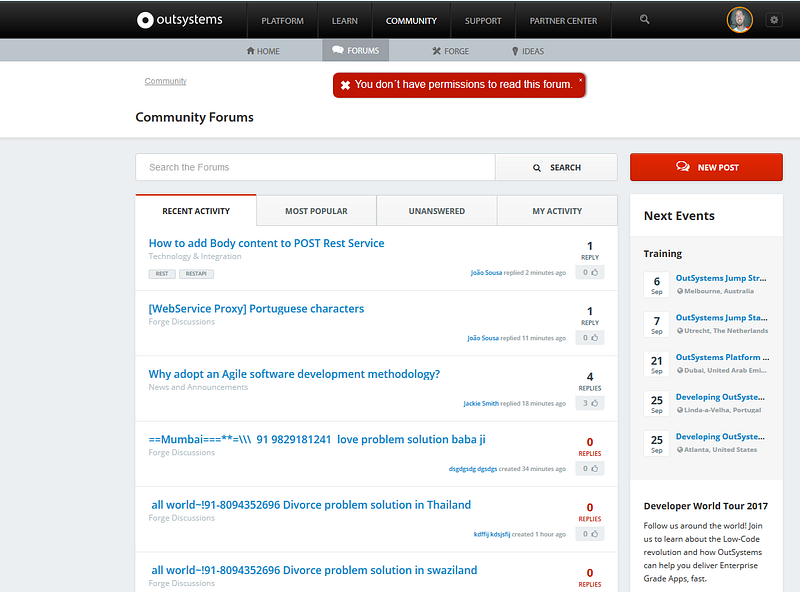
Task: Like the Mumbai love problem post
Action: click(590, 468)
